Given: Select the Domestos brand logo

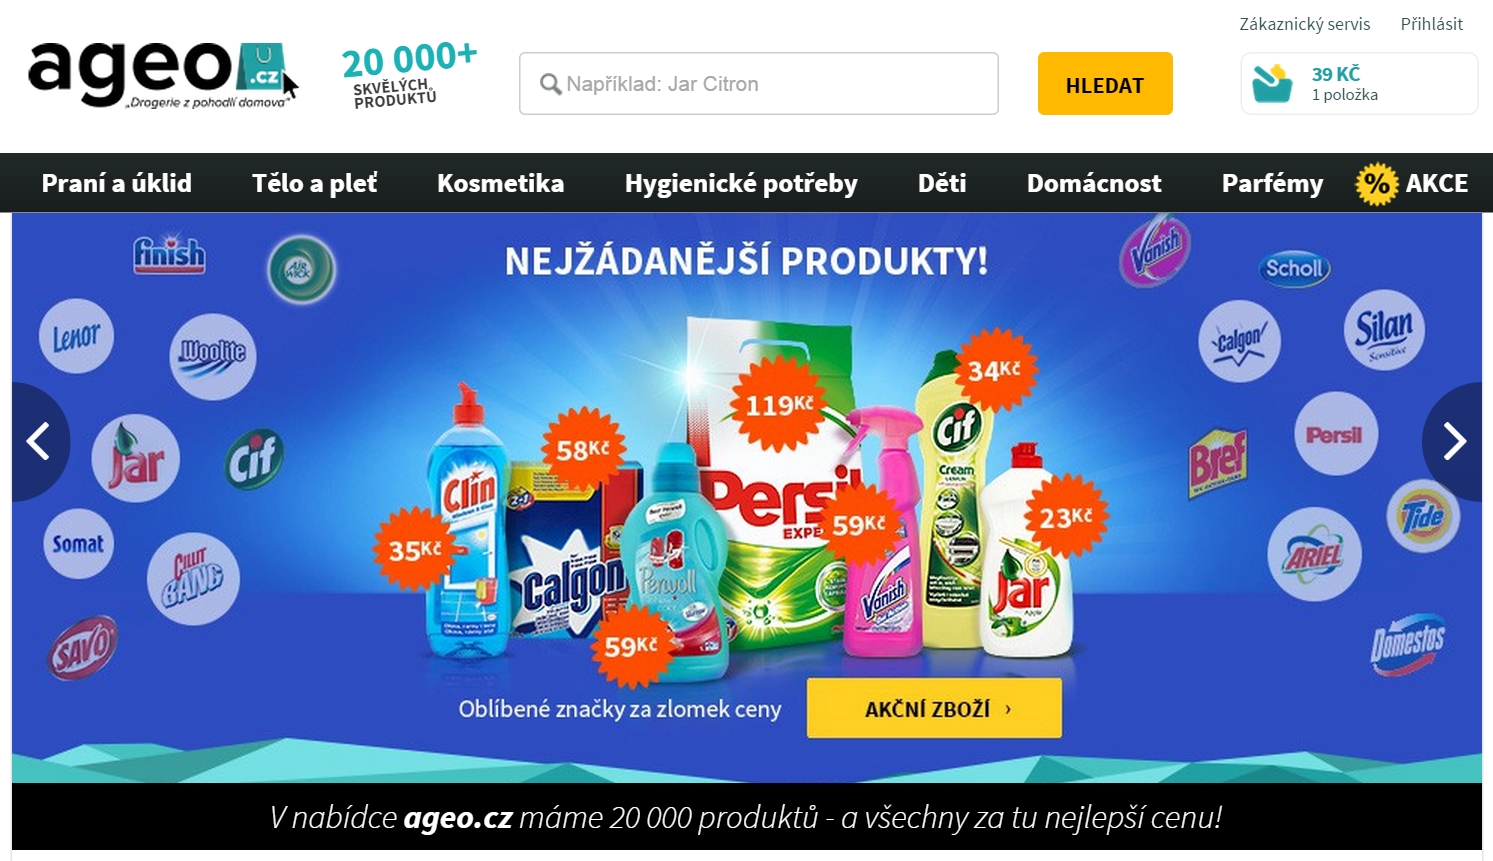Looking at the screenshot, I should pyautogui.click(x=1407, y=643).
